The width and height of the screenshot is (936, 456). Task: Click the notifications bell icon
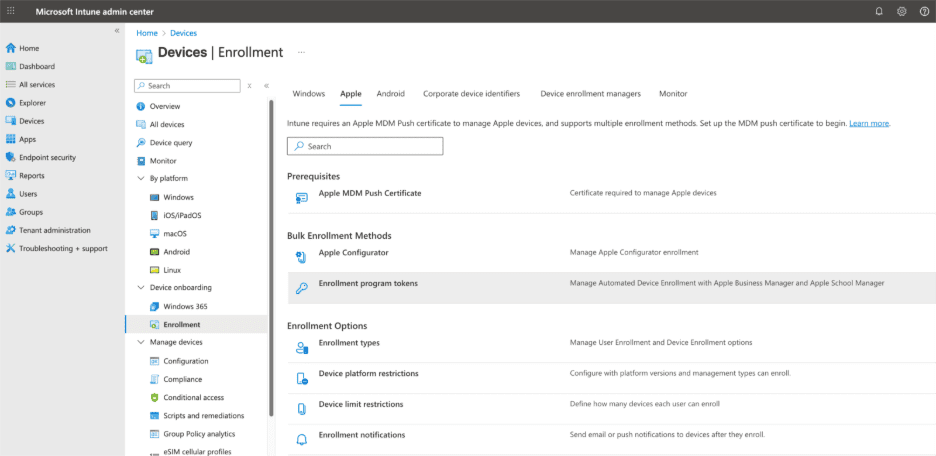[879, 11]
